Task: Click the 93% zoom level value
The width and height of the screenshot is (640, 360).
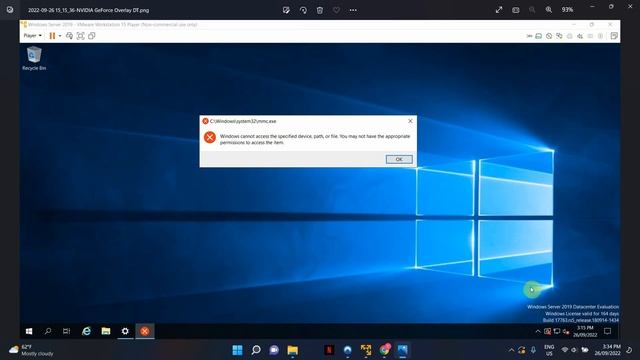Action: 567,10
